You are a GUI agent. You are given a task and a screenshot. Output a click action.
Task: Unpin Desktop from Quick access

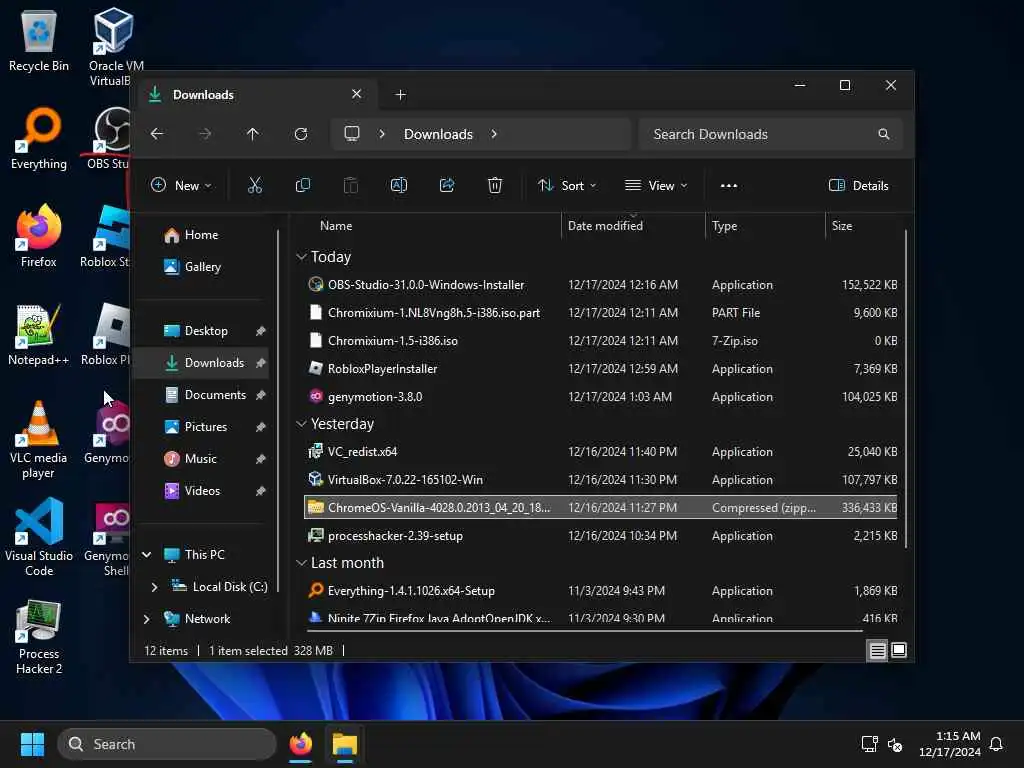(x=261, y=331)
